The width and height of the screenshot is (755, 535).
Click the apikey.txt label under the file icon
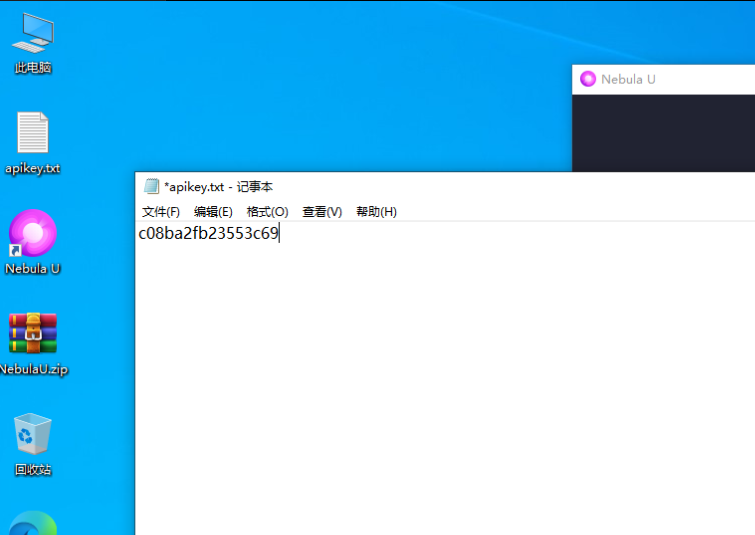click(x=33, y=168)
